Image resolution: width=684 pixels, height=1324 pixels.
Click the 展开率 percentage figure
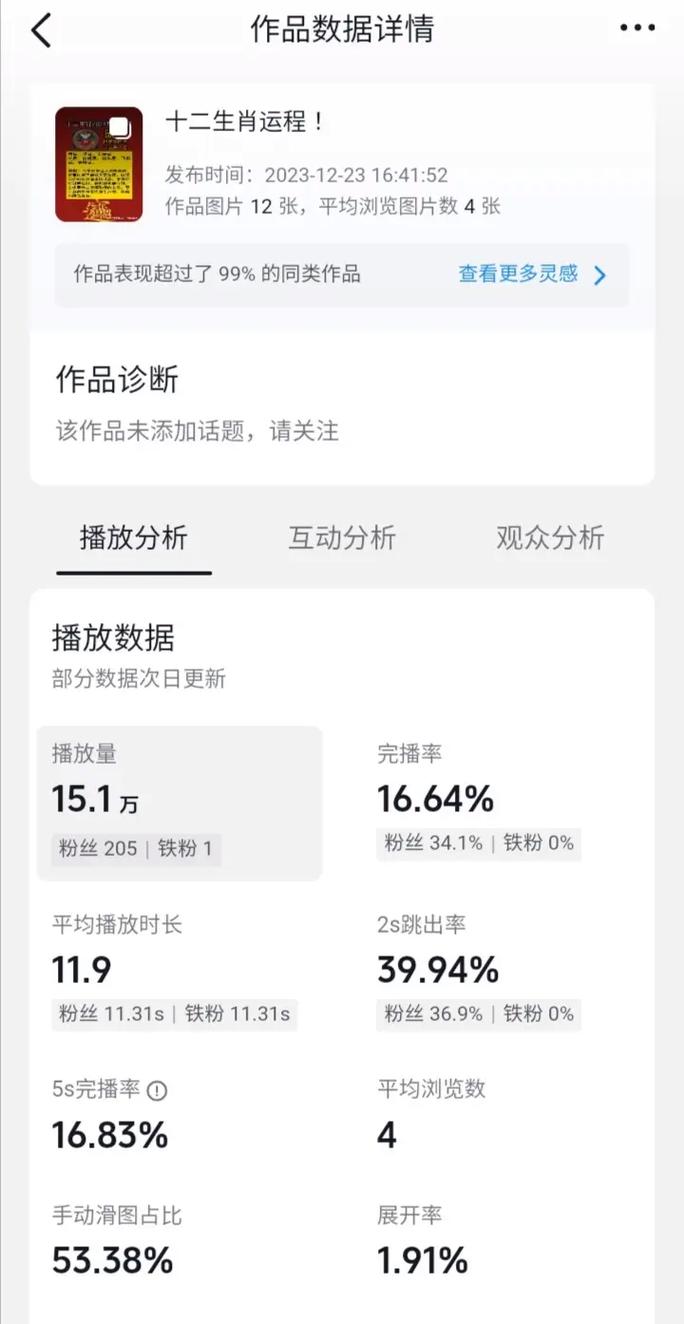pyautogui.click(x=422, y=1261)
